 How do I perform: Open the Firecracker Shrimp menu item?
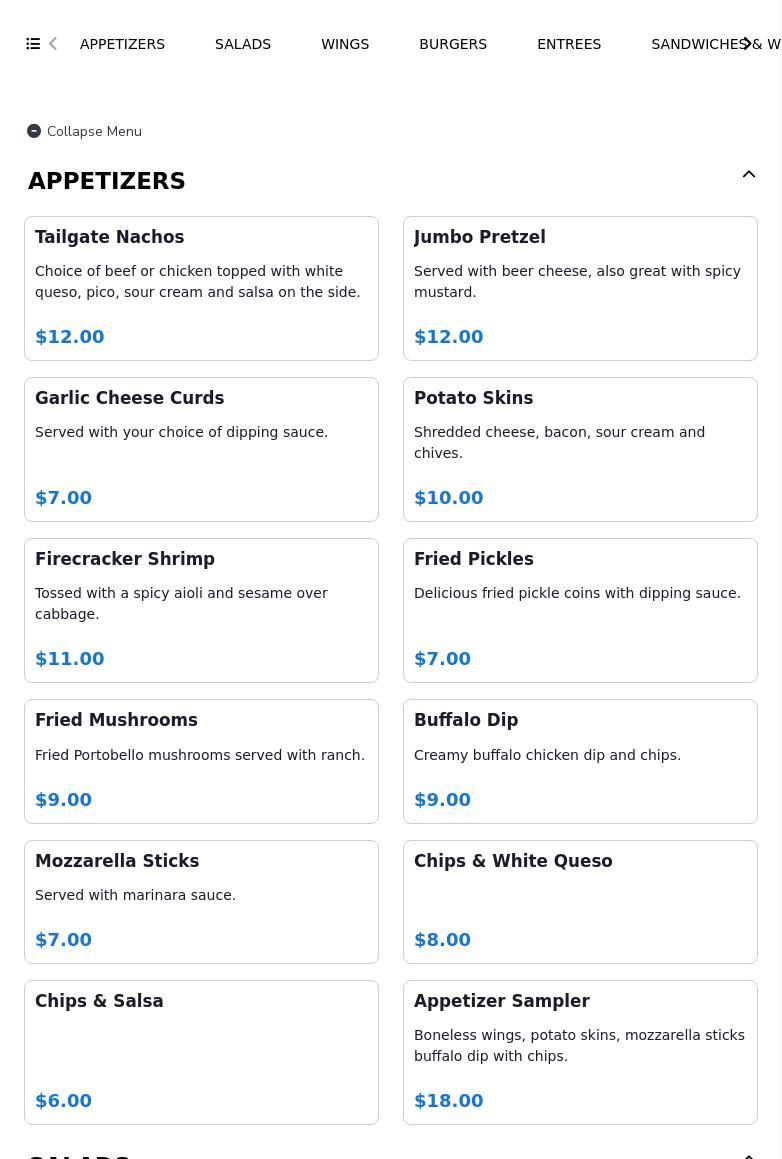click(201, 610)
